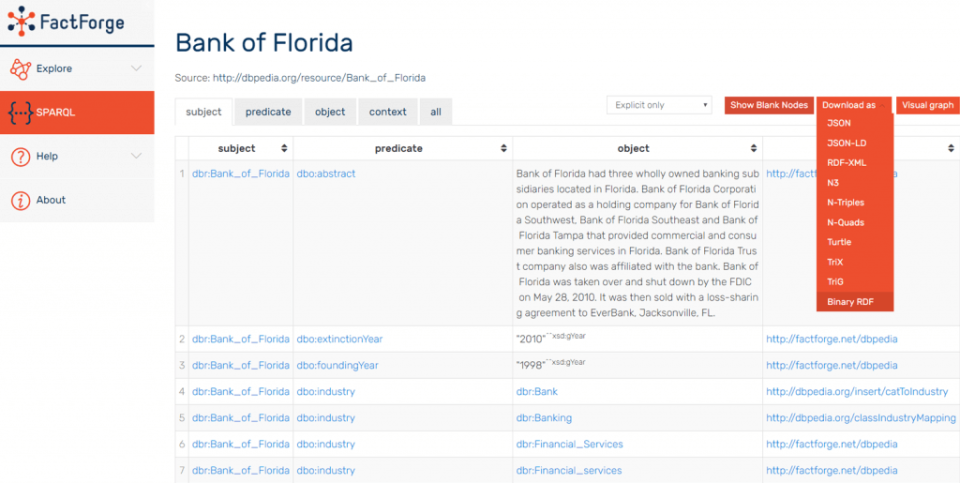Click Show Blank Nodes button
The image size is (960, 483).
click(769, 105)
